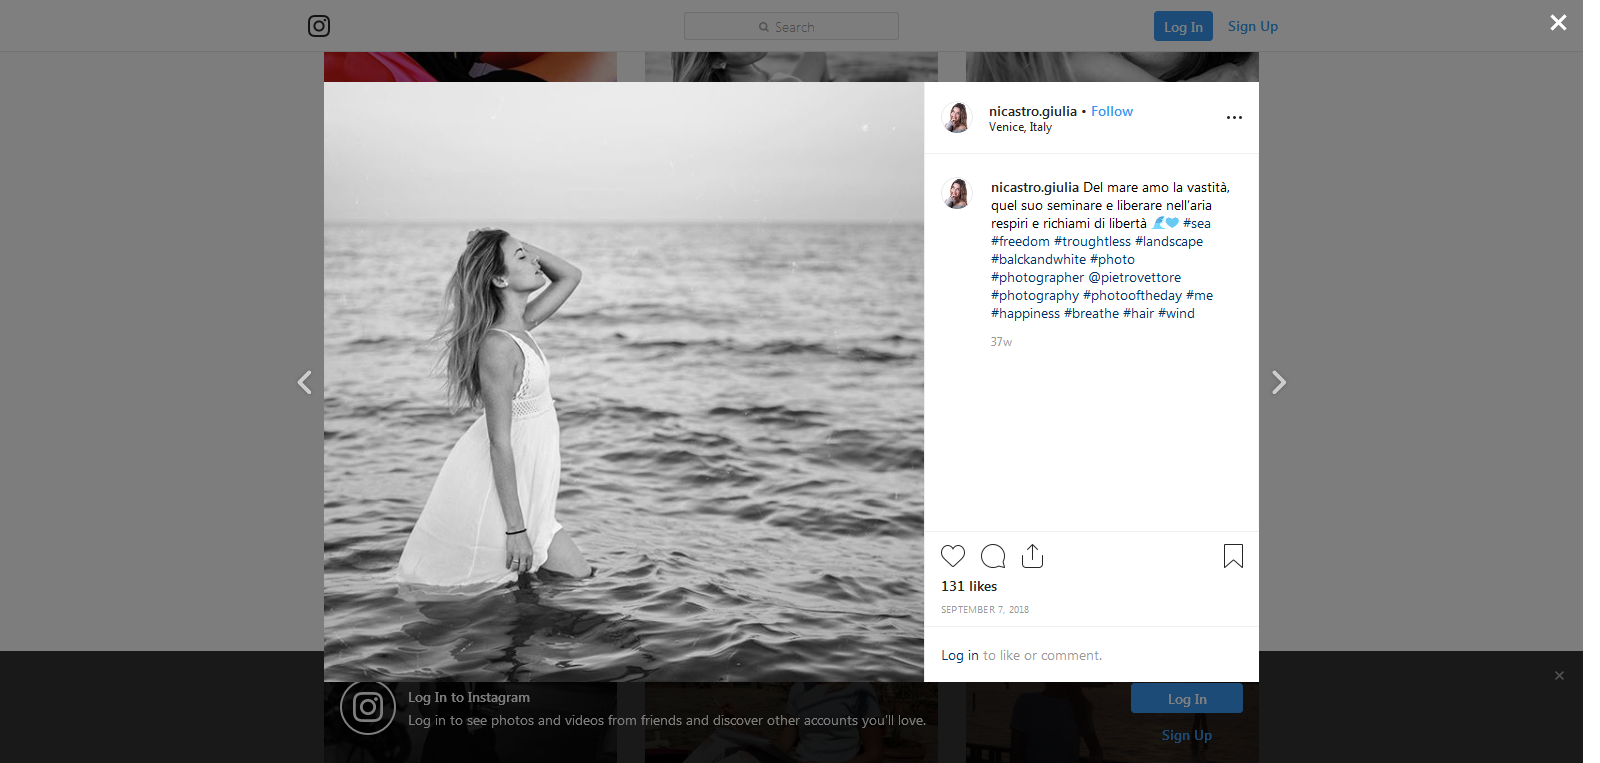
Task: Click the avatar beside the caption
Action: [957, 193]
